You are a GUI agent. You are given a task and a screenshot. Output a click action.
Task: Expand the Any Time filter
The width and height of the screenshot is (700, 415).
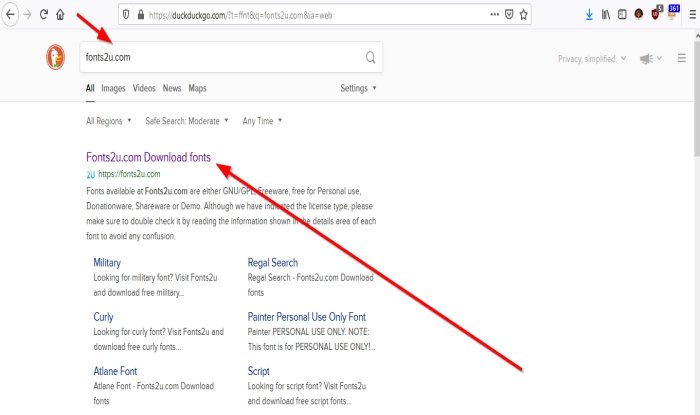(262, 121)
